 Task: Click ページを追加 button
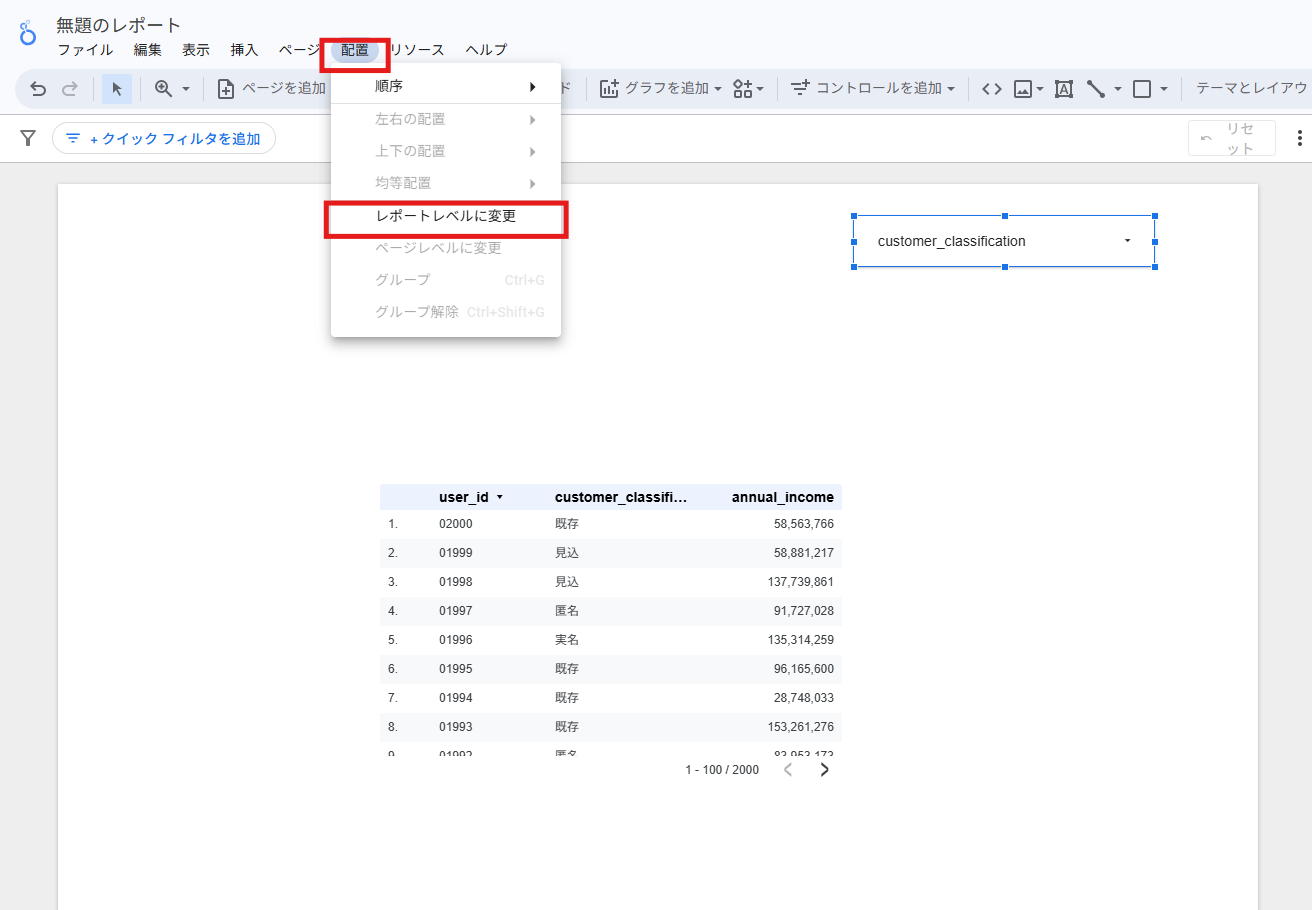point(272,89)
